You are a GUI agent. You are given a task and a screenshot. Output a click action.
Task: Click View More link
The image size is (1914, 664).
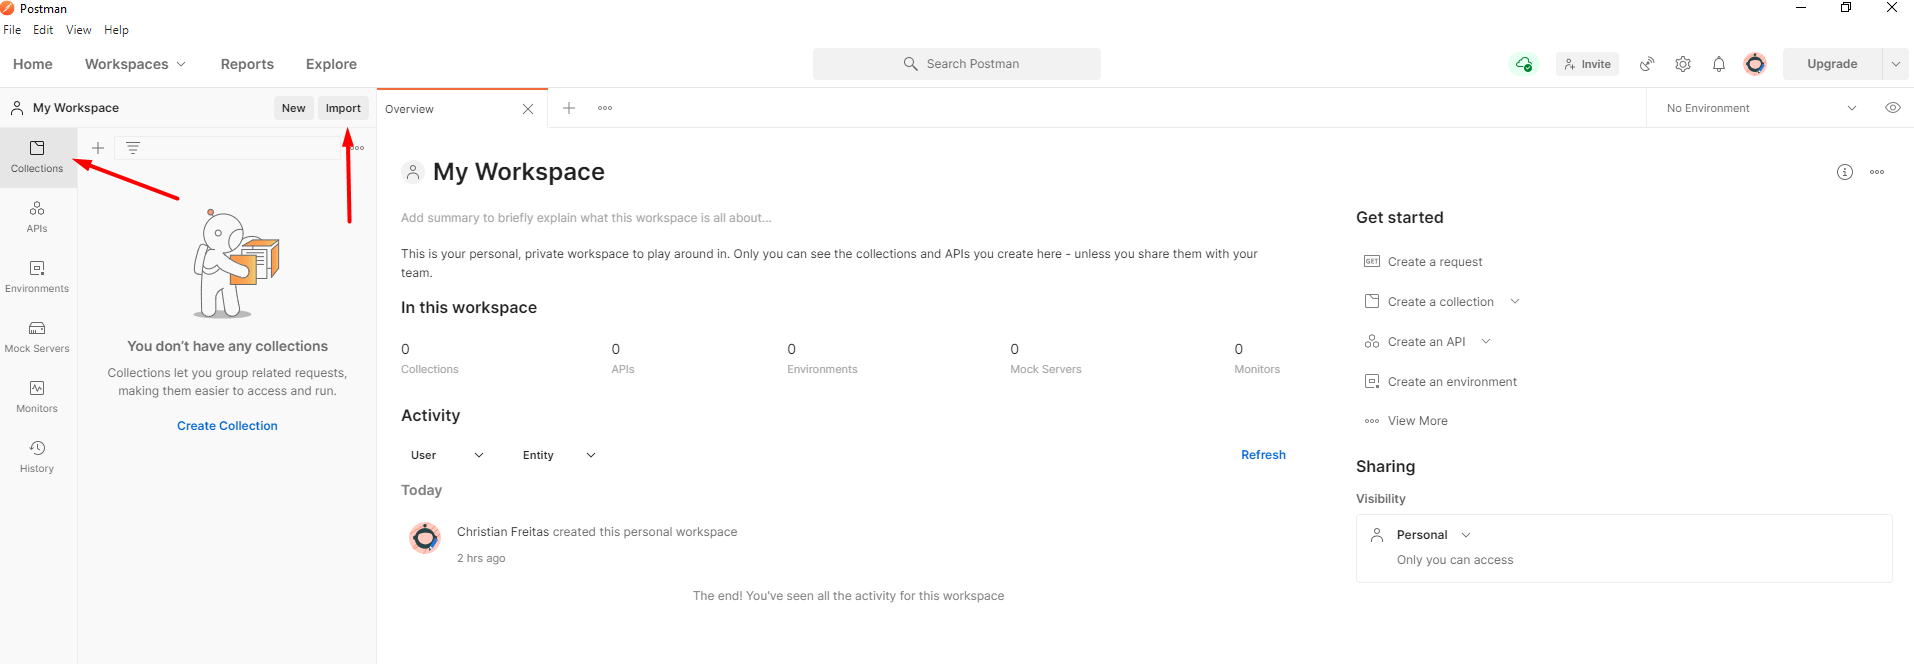(1418, 421)
